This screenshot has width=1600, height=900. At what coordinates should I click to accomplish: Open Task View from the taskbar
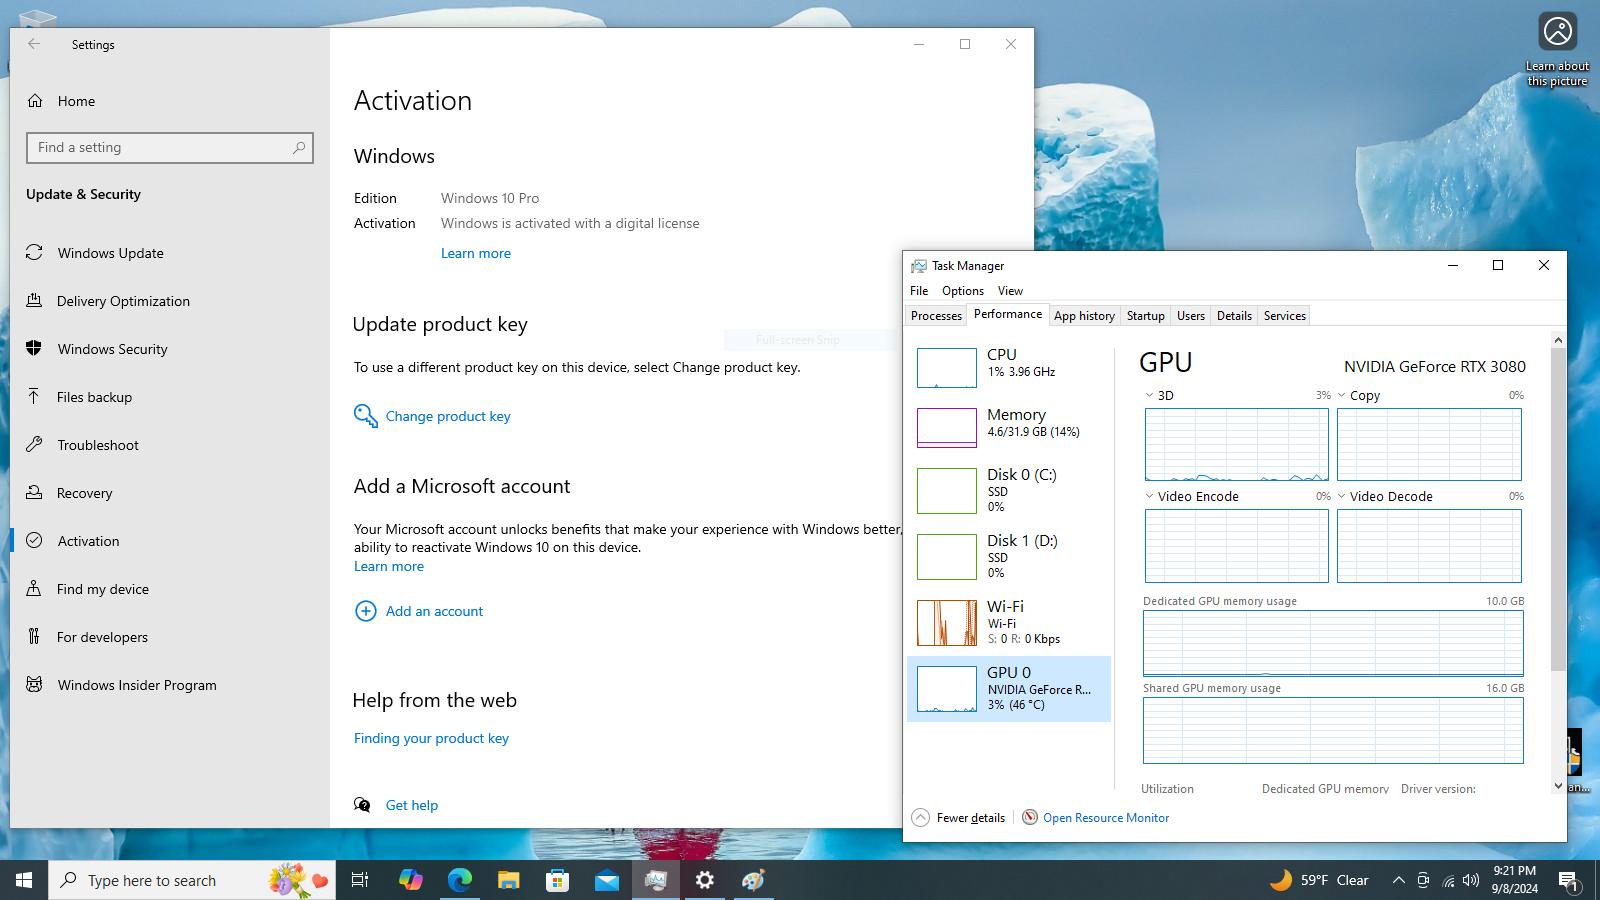[360, 880]
